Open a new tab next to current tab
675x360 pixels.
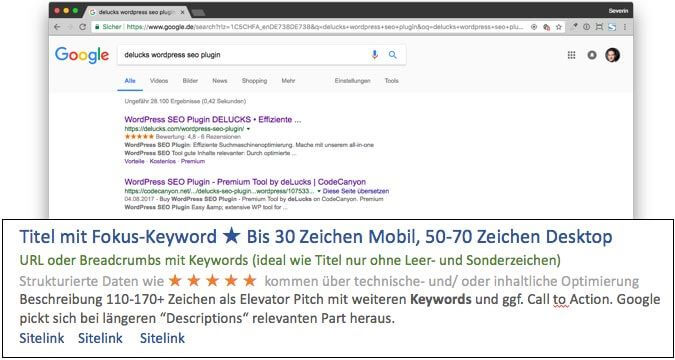click(x=198, y=13)
